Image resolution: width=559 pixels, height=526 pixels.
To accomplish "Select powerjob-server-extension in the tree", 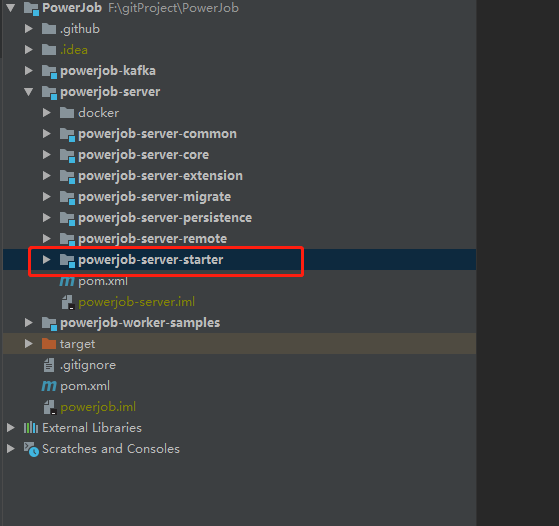I will point(160,176).
